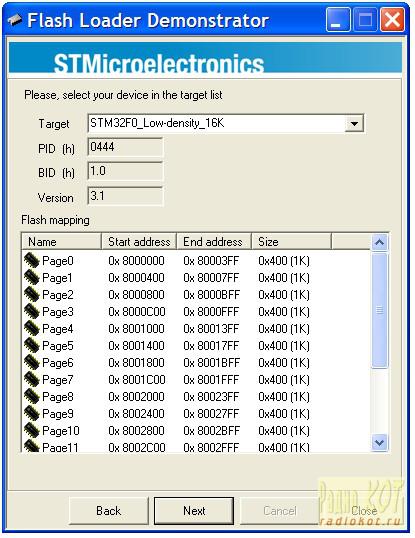Select the Page9 row name
415x538 pixels.
point(58,413)
